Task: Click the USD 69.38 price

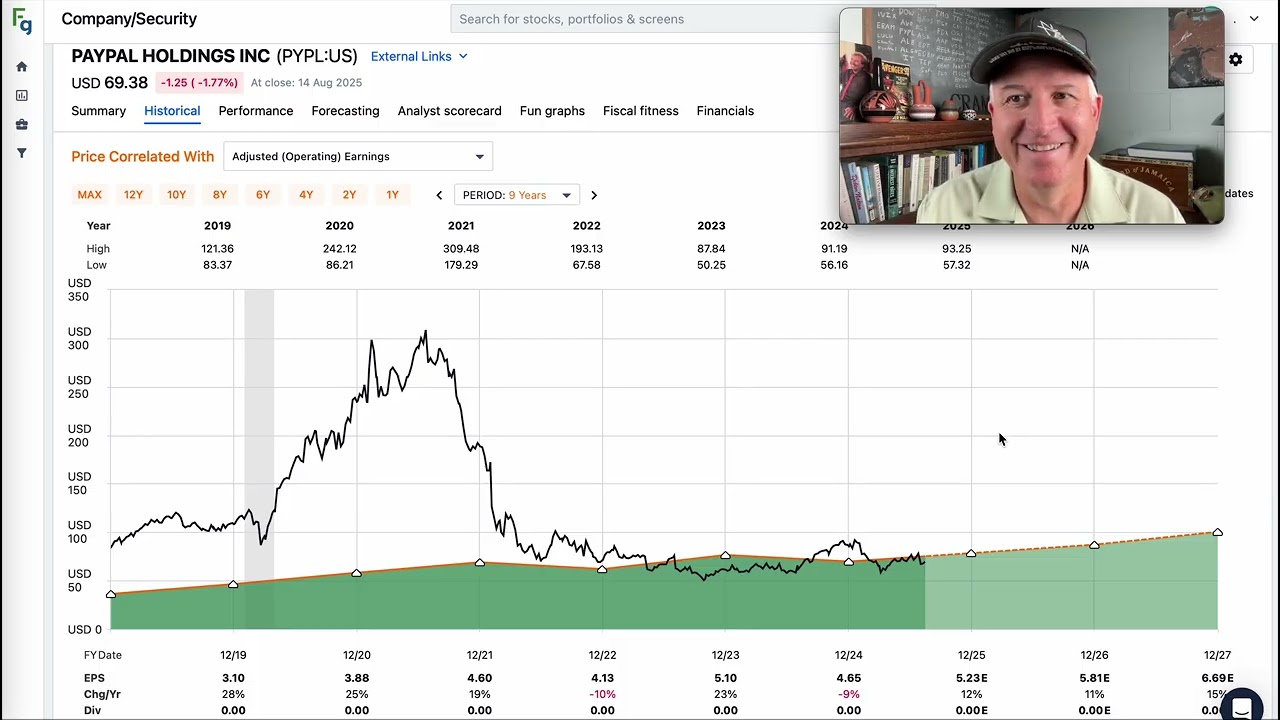Action: pyautogui.click(x=109, y=83)
